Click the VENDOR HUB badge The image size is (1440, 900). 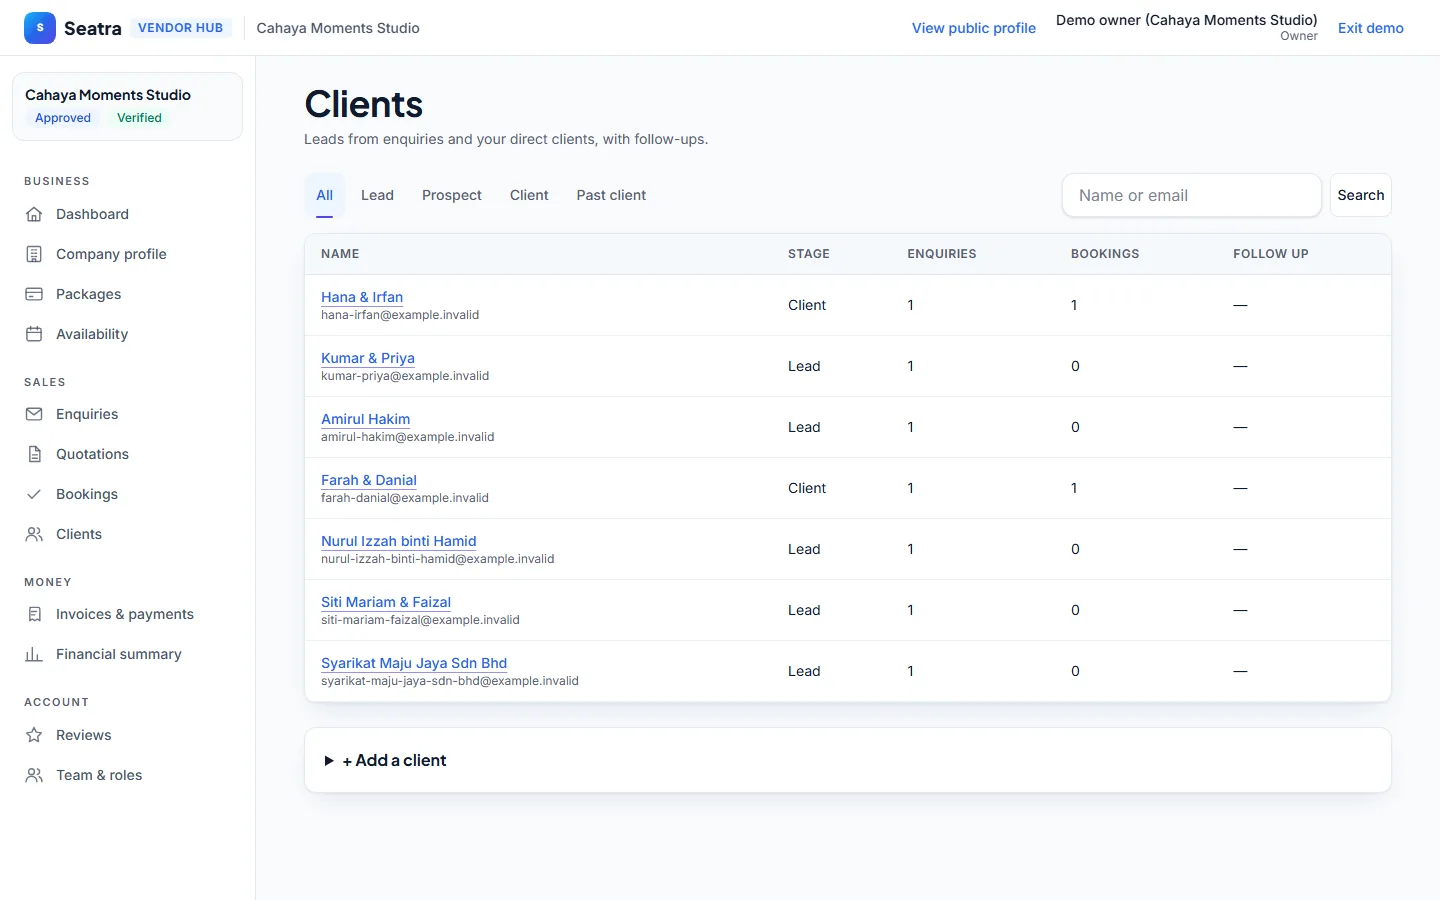click(180, 28)
